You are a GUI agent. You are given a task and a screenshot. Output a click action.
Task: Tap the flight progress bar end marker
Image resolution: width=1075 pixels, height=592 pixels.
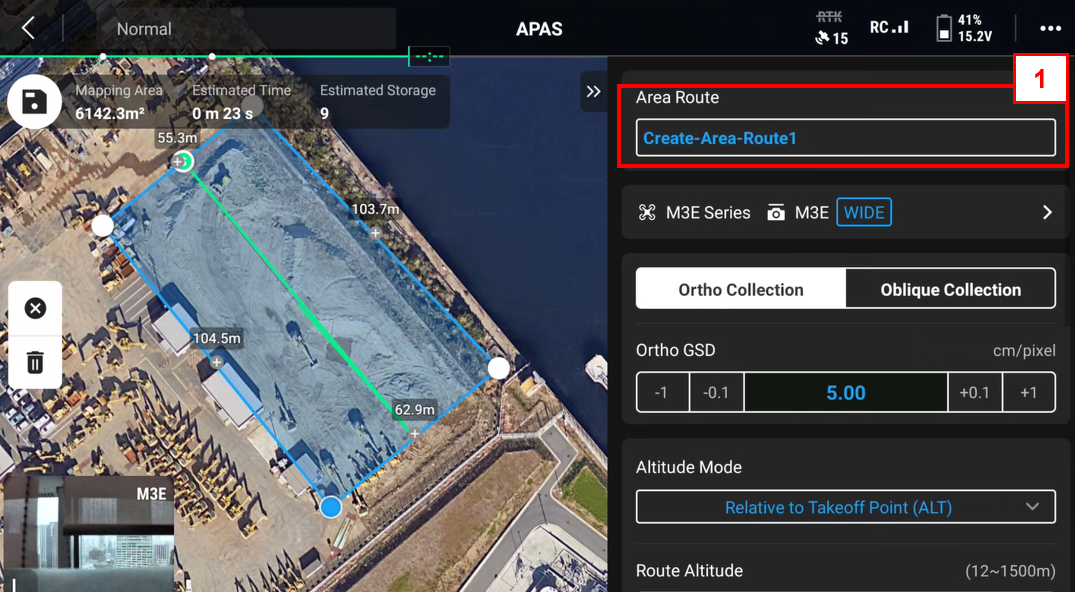429,56
